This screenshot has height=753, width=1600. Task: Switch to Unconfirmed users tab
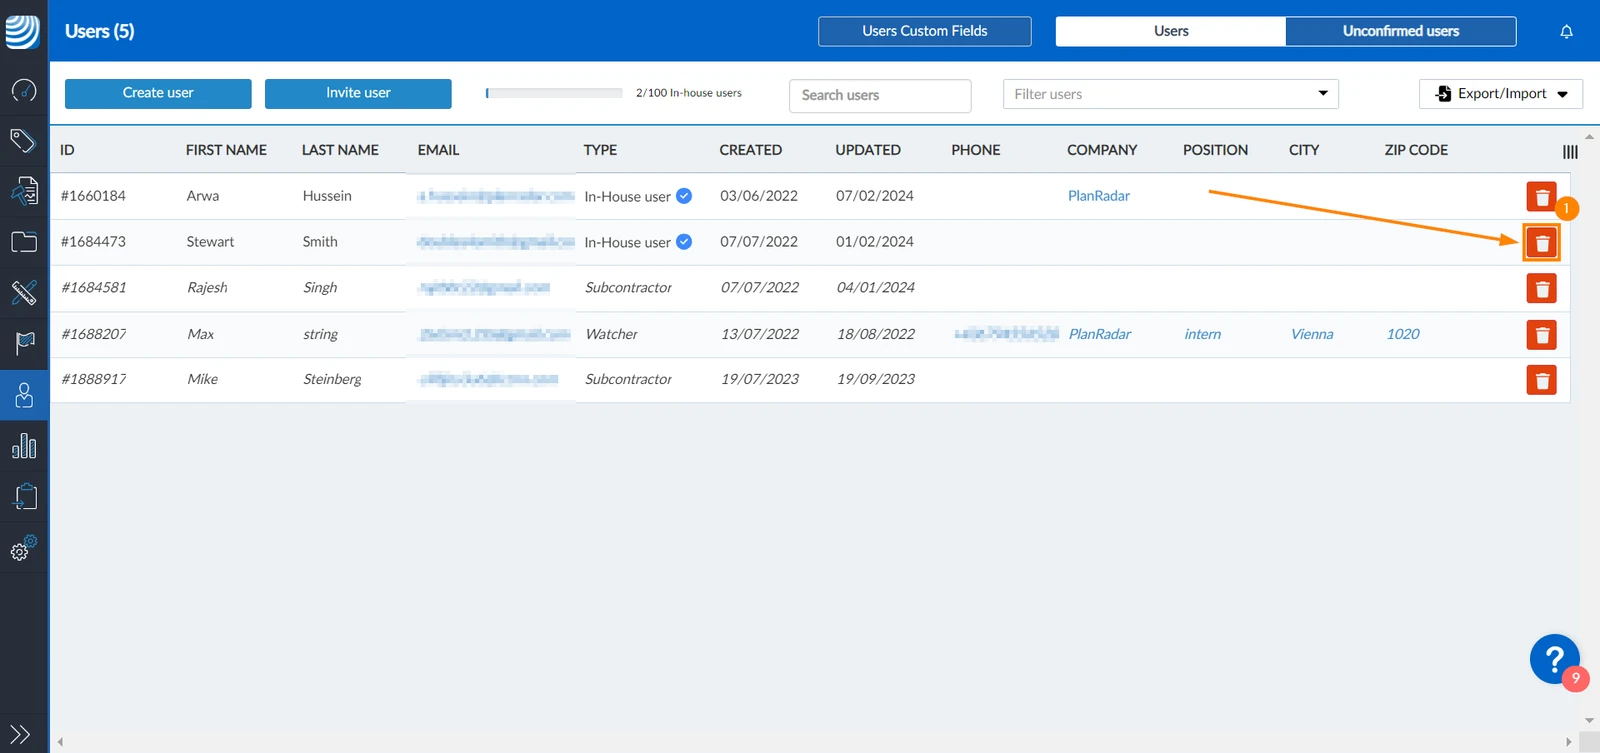pyautogui.click(x=1400, y=31)
